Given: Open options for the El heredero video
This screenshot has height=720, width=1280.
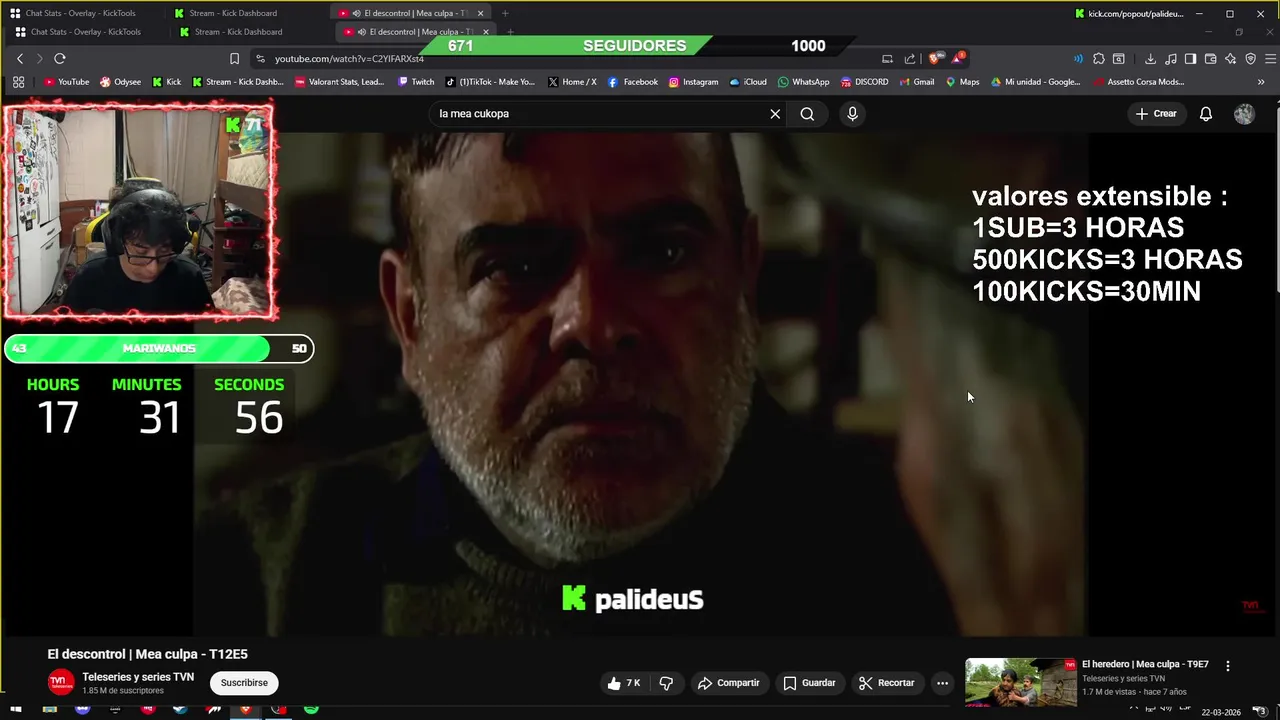Looking at the screenshot, I should [1228, 666].
